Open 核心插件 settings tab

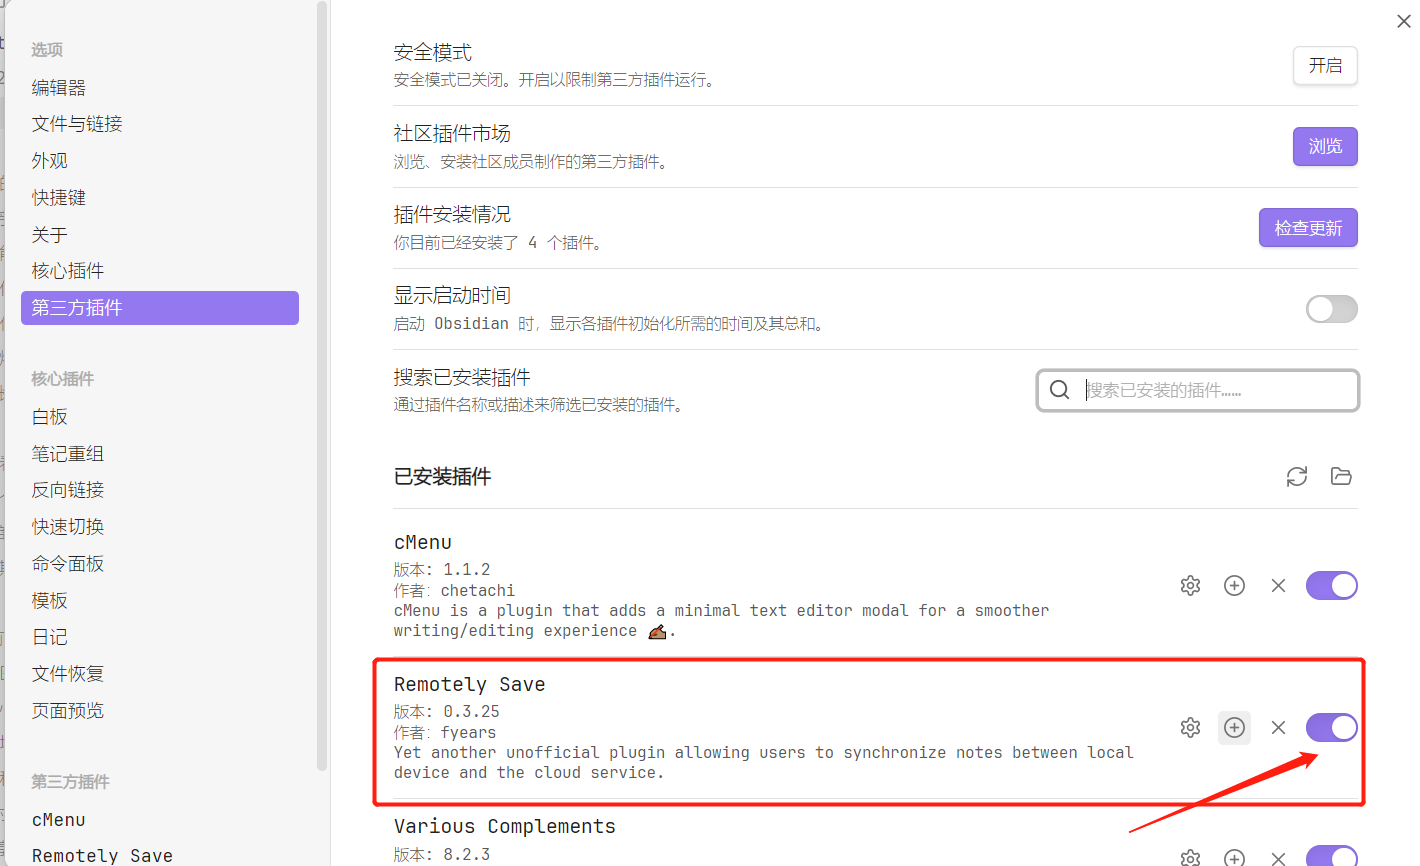click(68, 271)
